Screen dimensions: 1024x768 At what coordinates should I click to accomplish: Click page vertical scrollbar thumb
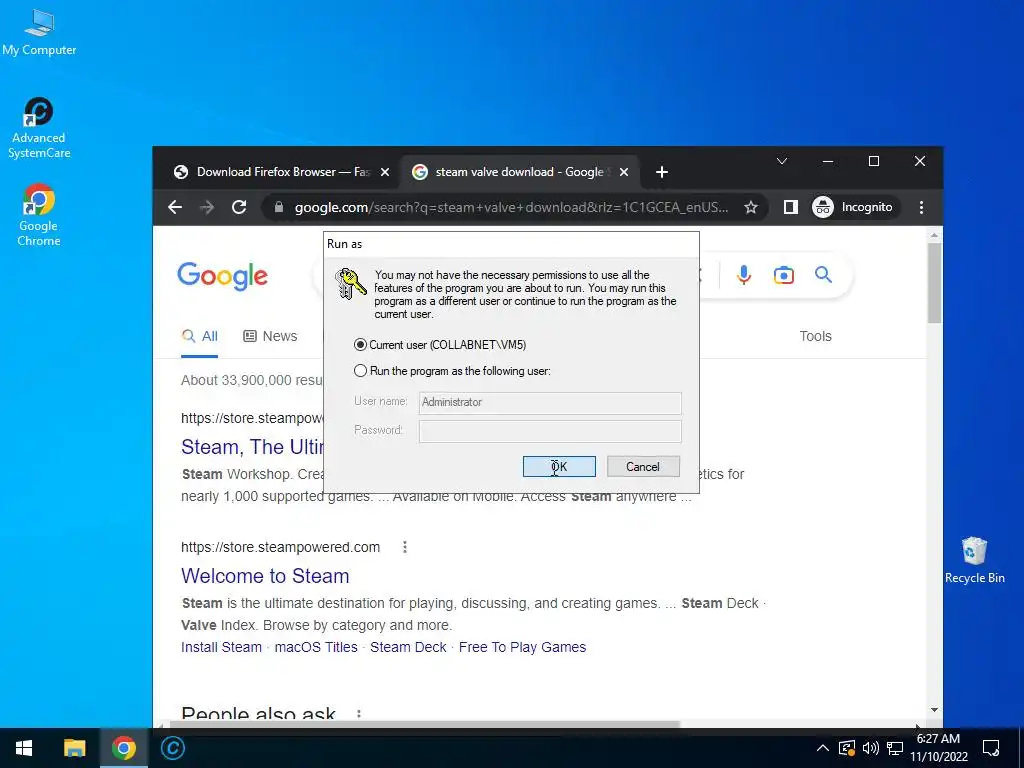935,282
